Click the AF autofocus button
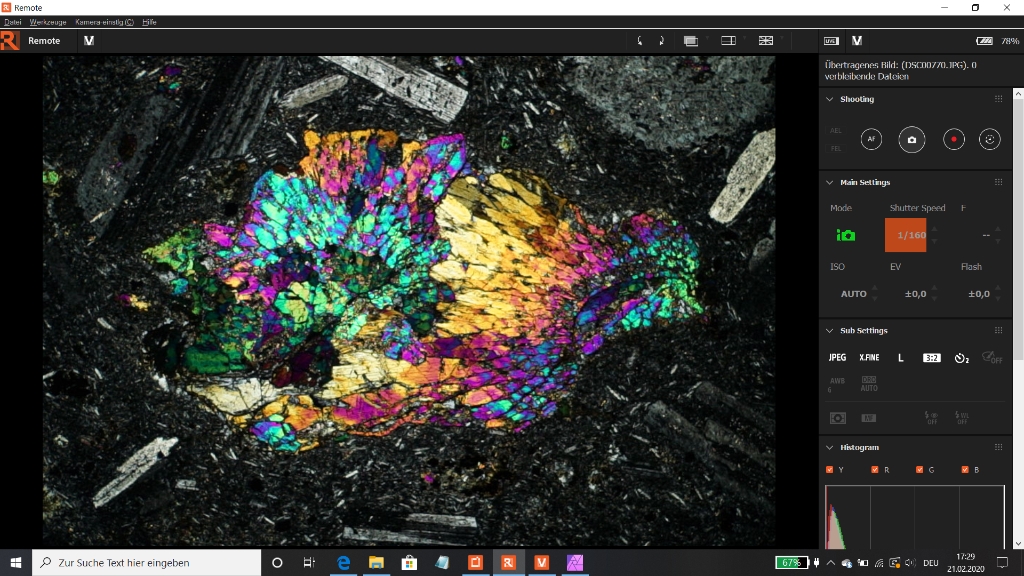 [x=871, y=140]
